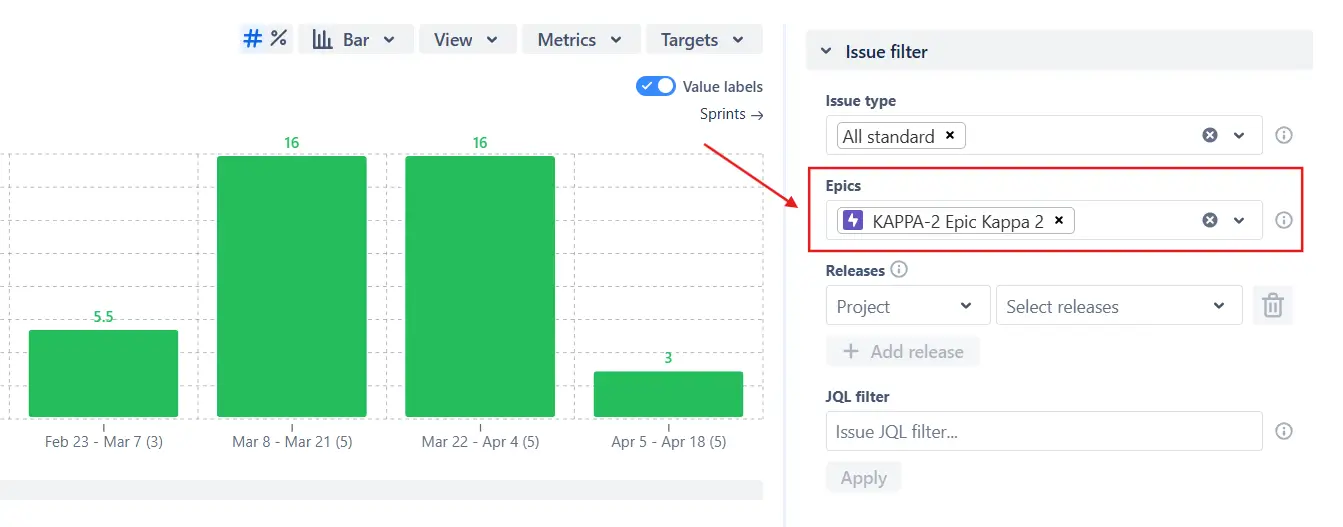Remove the KAPPA-2 Epic Kappa 2 tag

coord(1059,220)
